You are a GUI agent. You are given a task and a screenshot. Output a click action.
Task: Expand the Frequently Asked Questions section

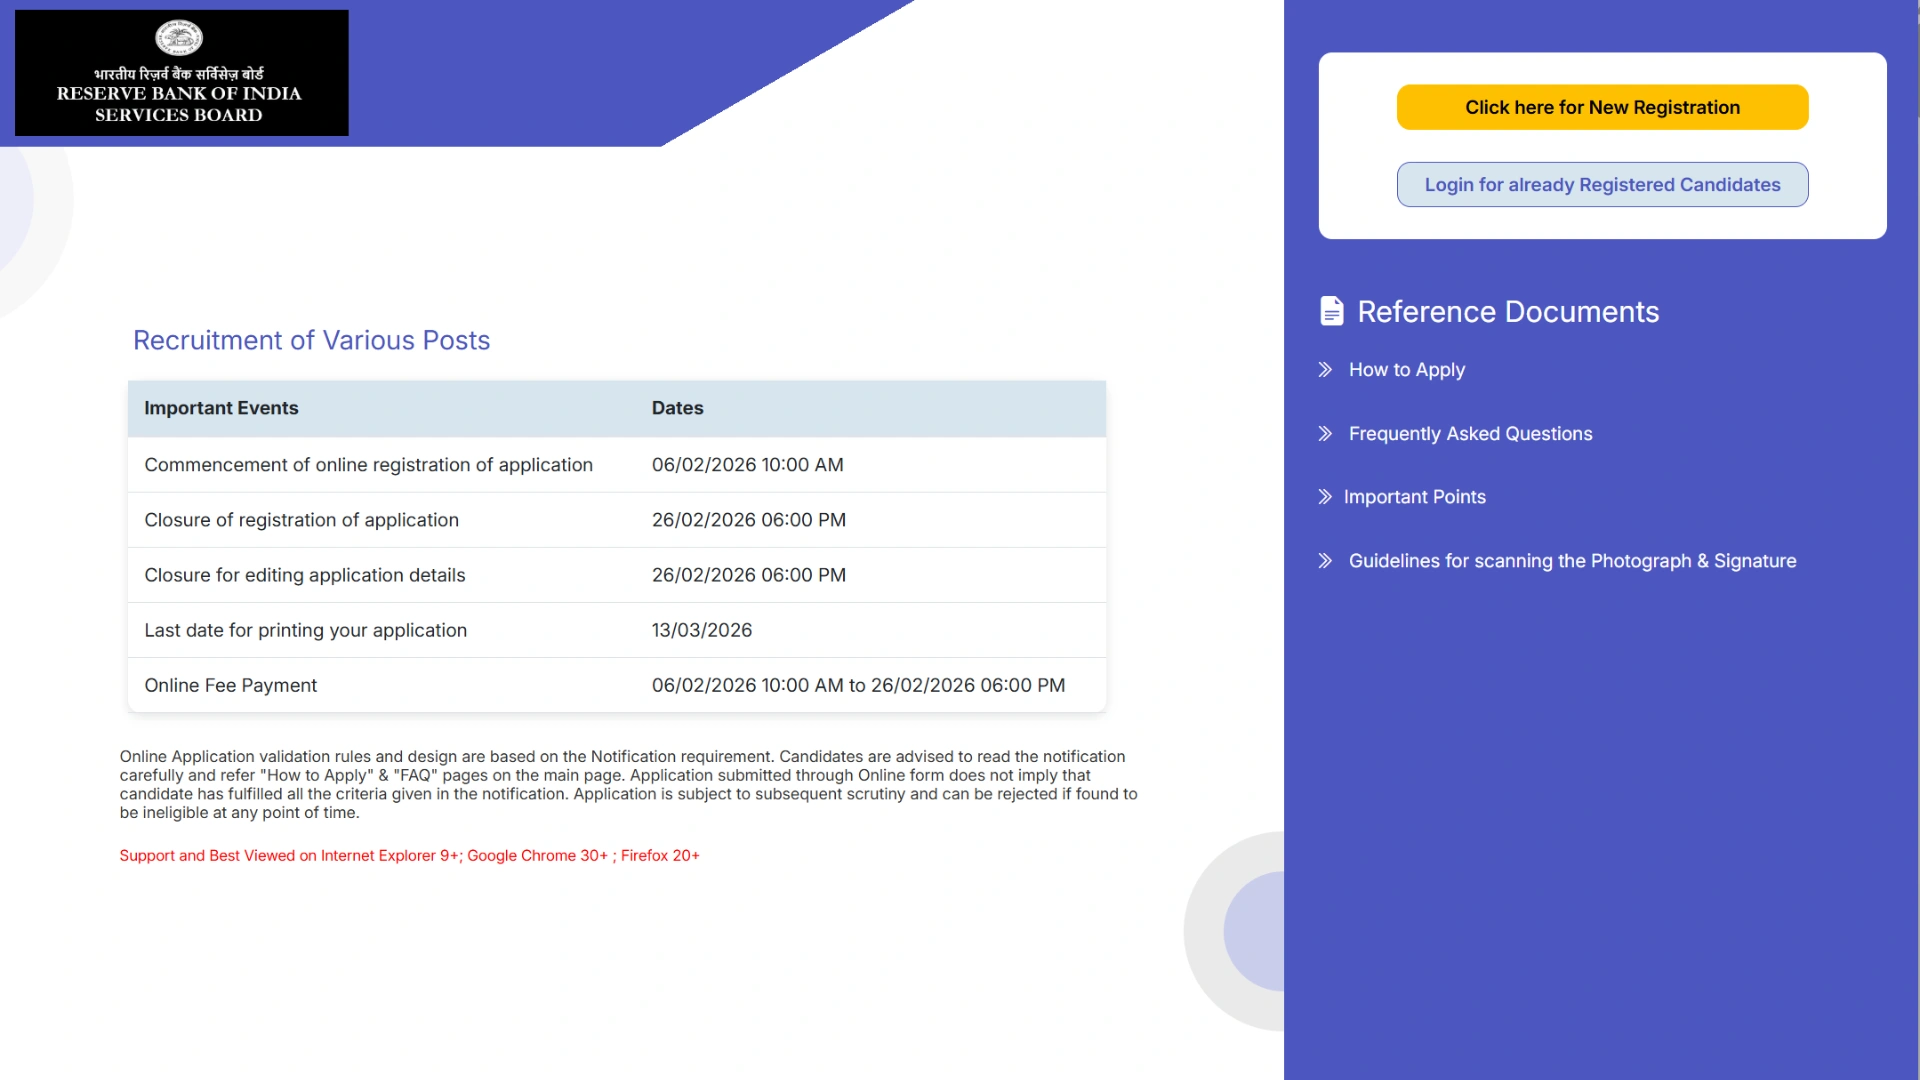(x=1471, y=434)
